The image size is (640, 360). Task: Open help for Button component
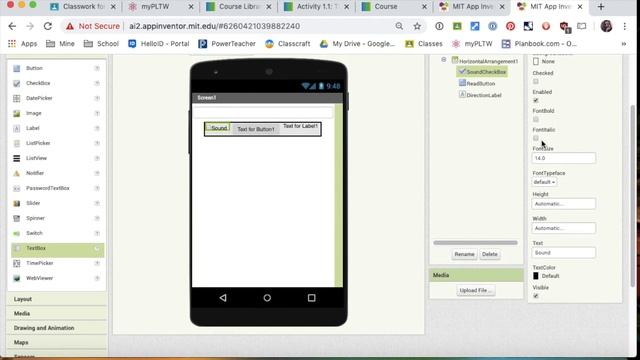click(97, 68)
